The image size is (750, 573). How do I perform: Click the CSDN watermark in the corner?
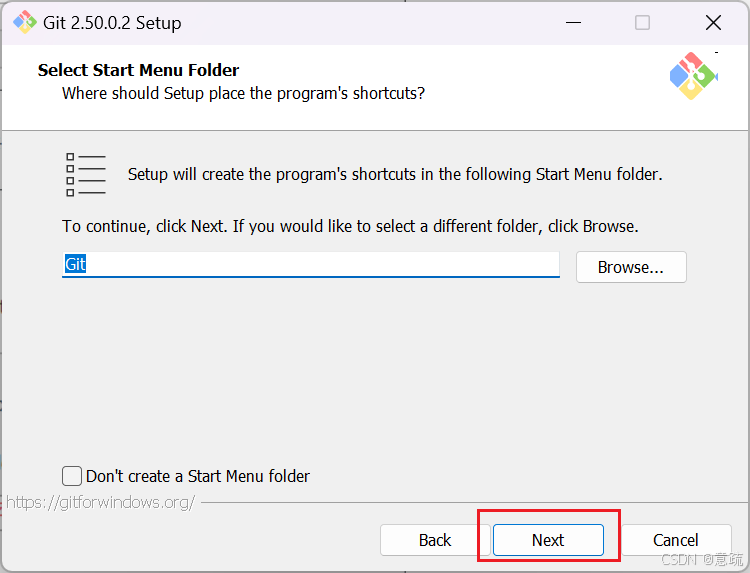[700, 561]
